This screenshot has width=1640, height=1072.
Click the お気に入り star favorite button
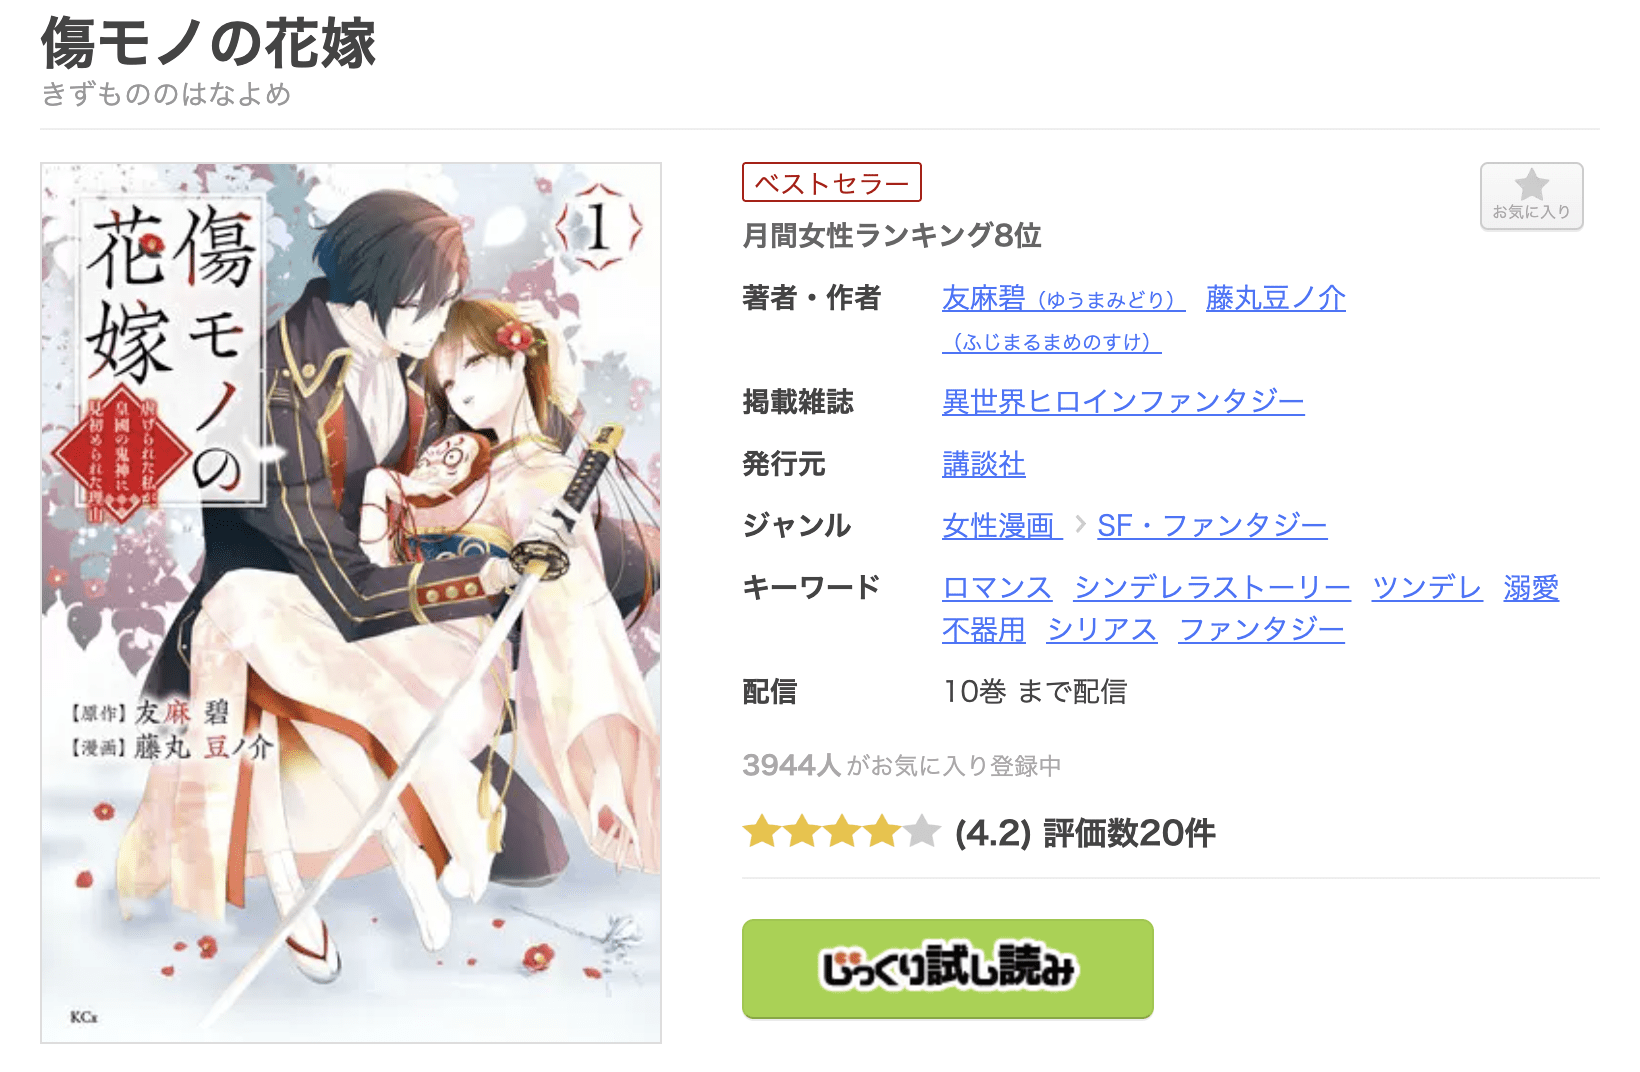[x=1531, y=196]
